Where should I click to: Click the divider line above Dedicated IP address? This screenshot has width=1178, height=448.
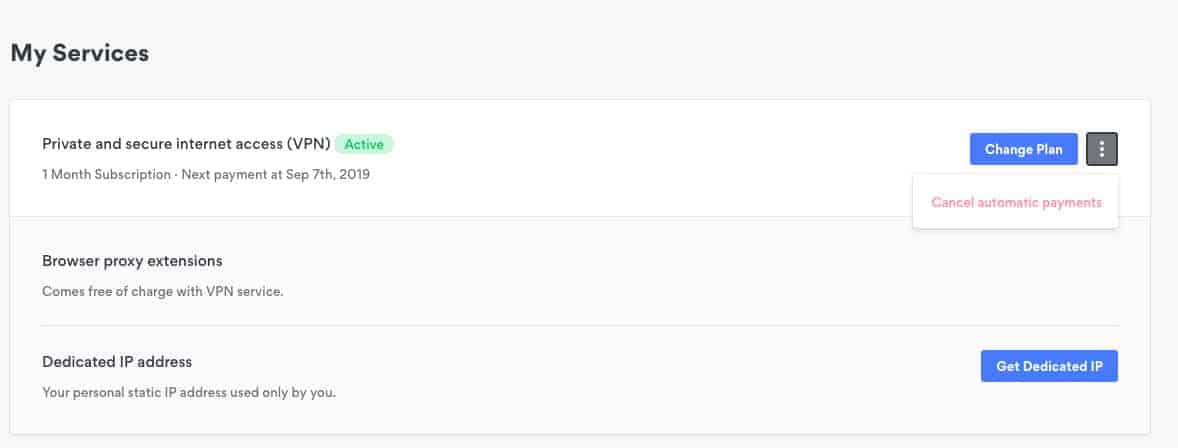coord(580,325)
